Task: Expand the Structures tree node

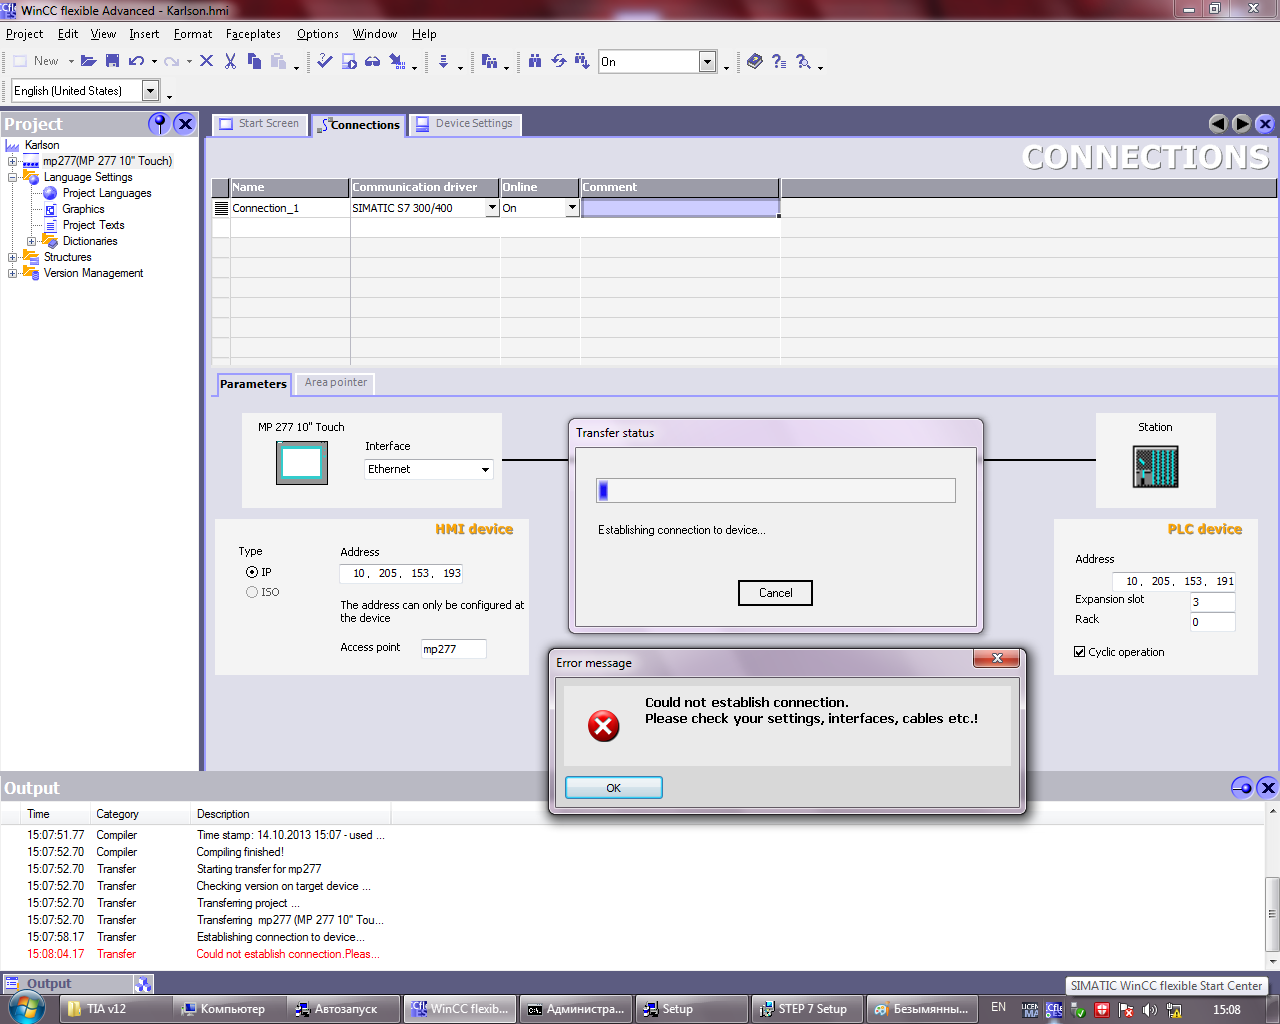Action: click(12, 257)
